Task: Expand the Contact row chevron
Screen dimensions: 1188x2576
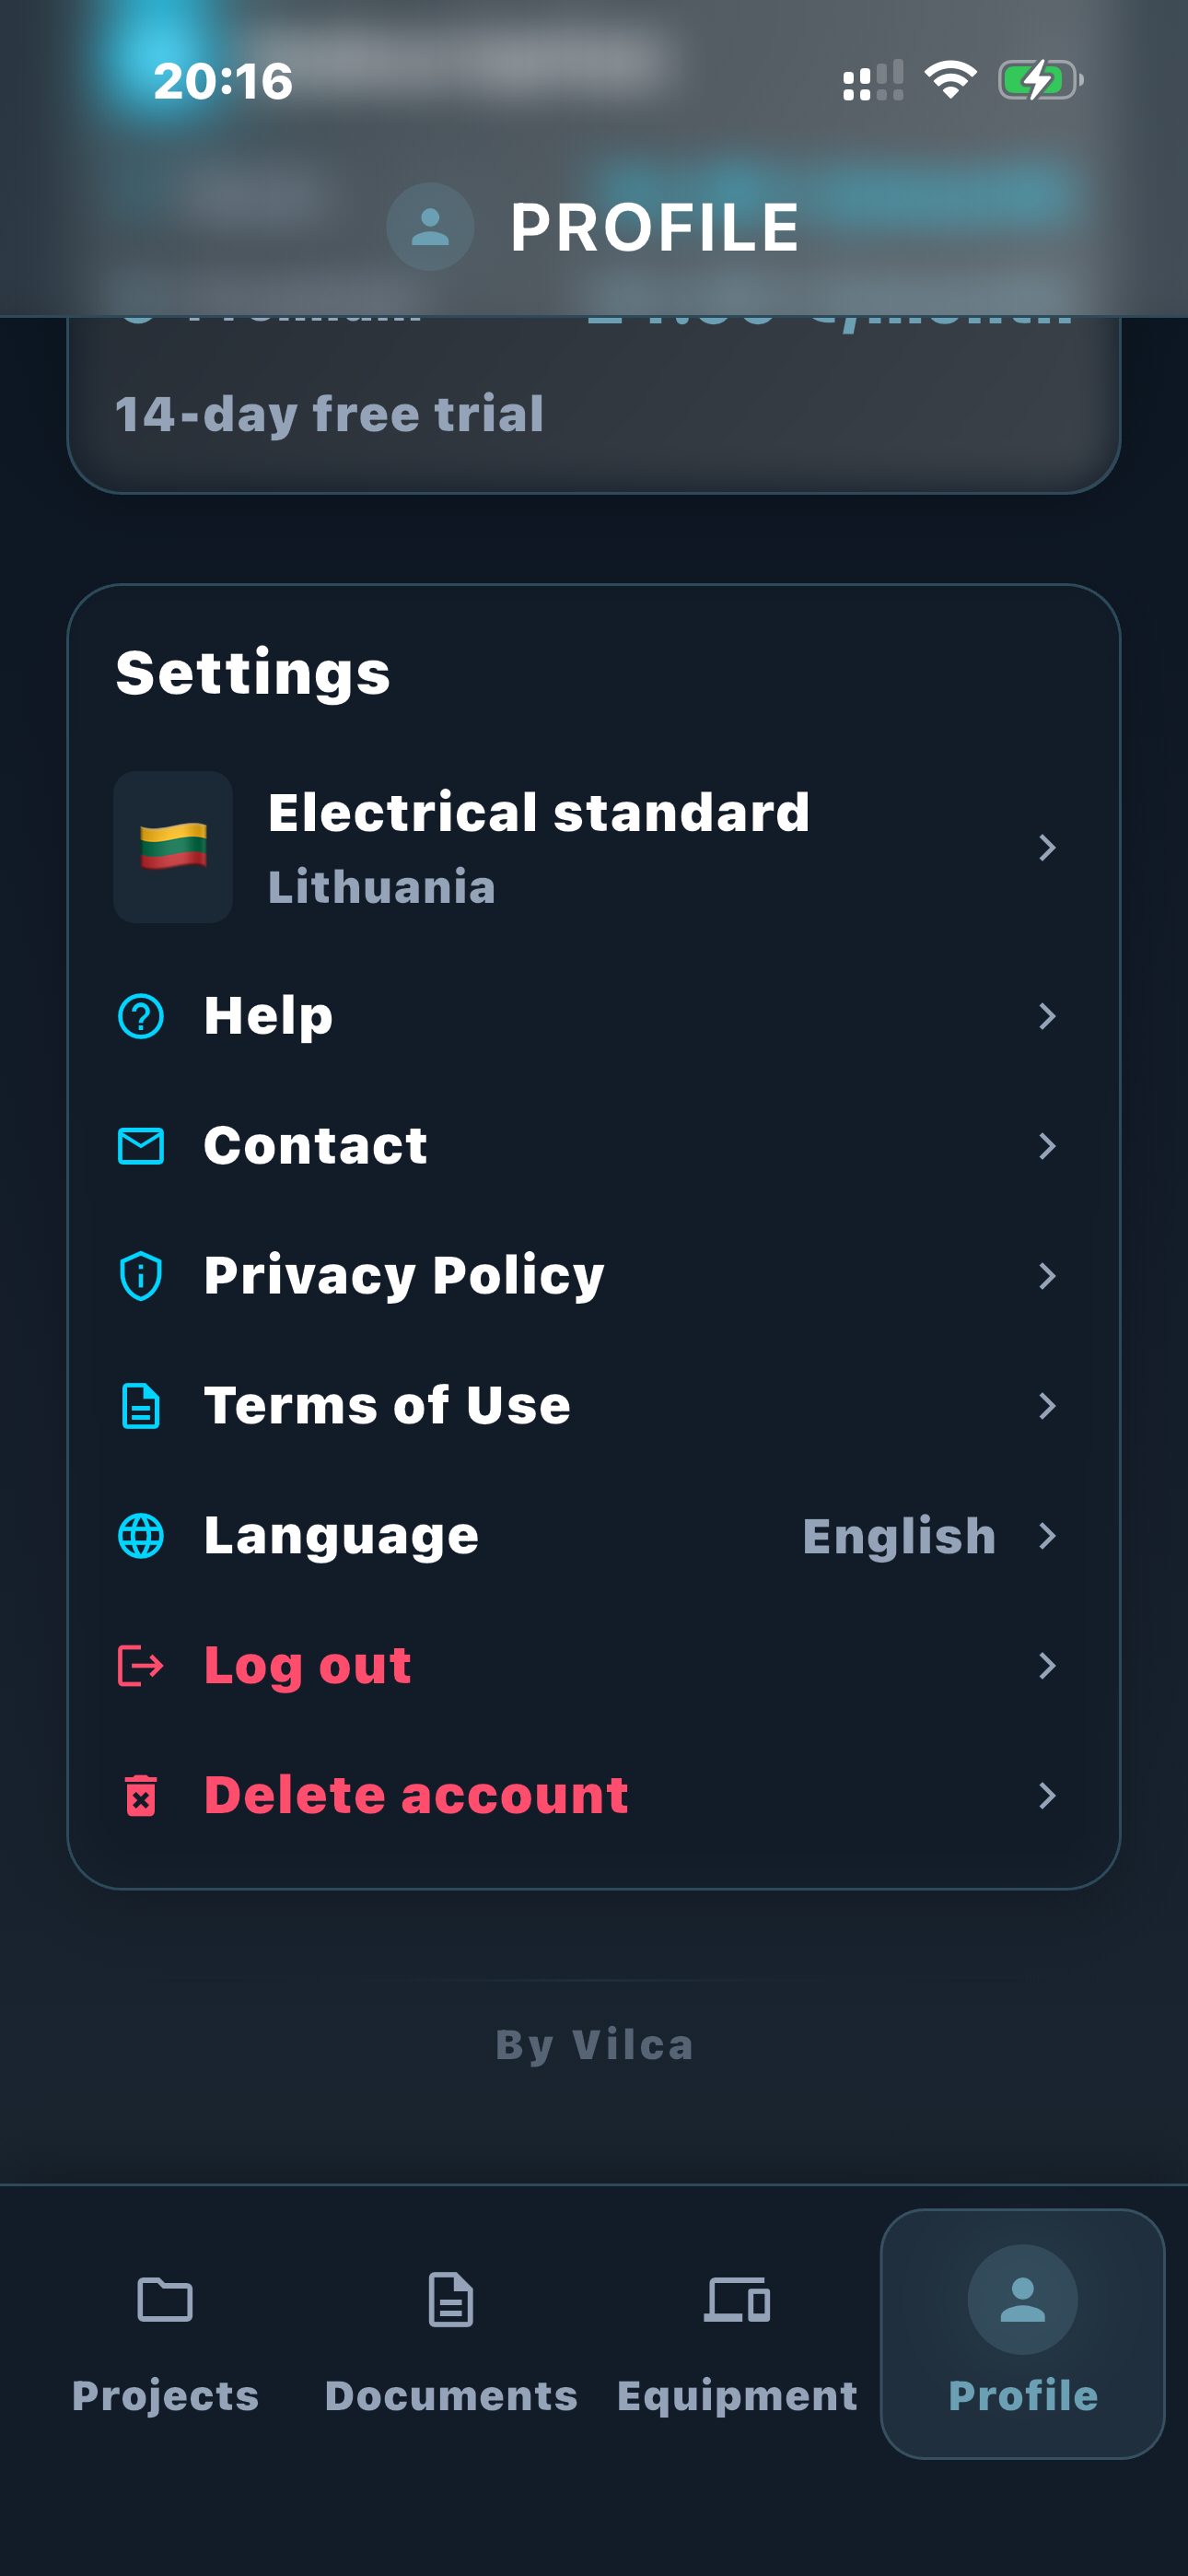Action: click(1047, 1146)
